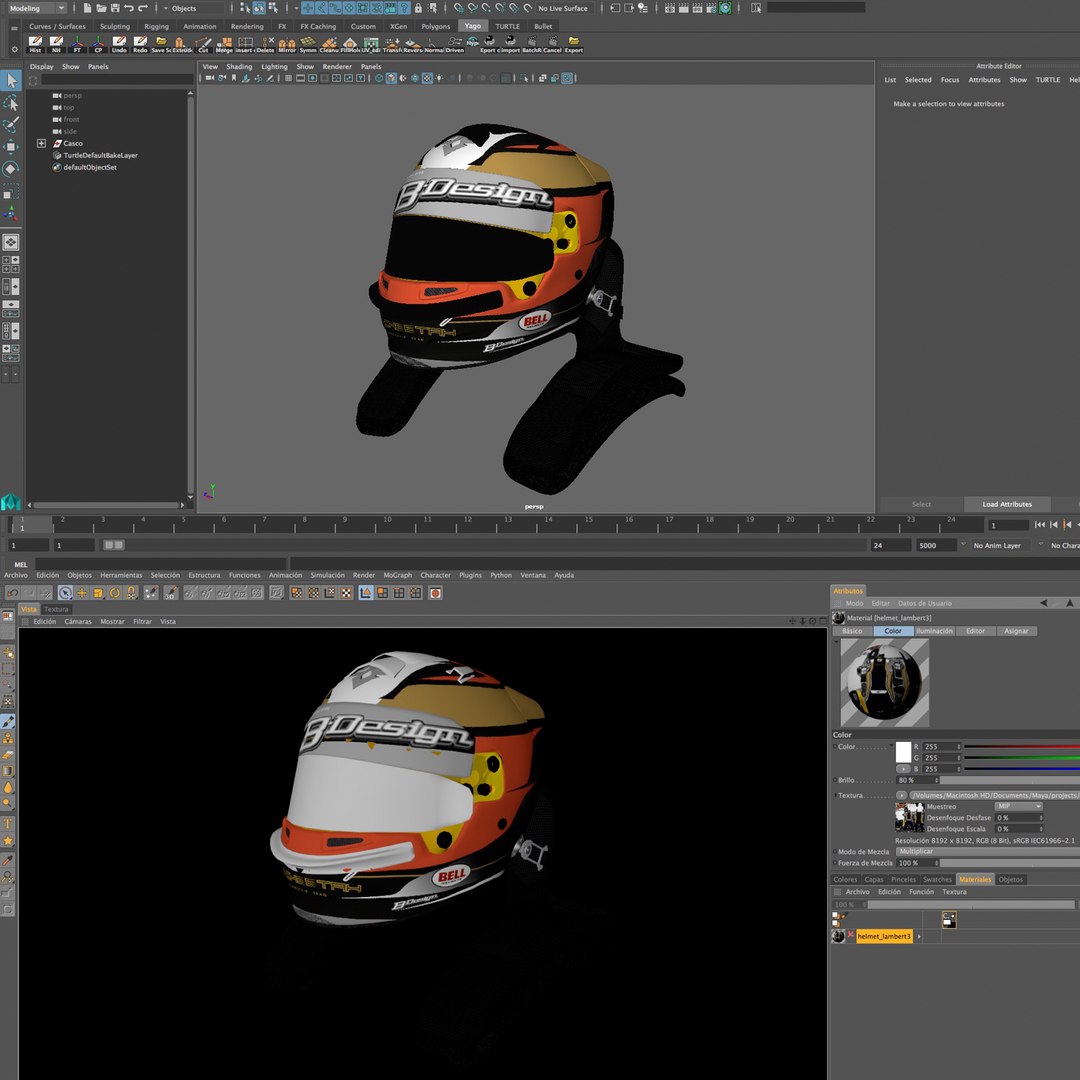Switch to the TURTLE shelf tab
Image resolution: width=1080 pixels, height=1080 pixels.
click(x=508, y=26)
